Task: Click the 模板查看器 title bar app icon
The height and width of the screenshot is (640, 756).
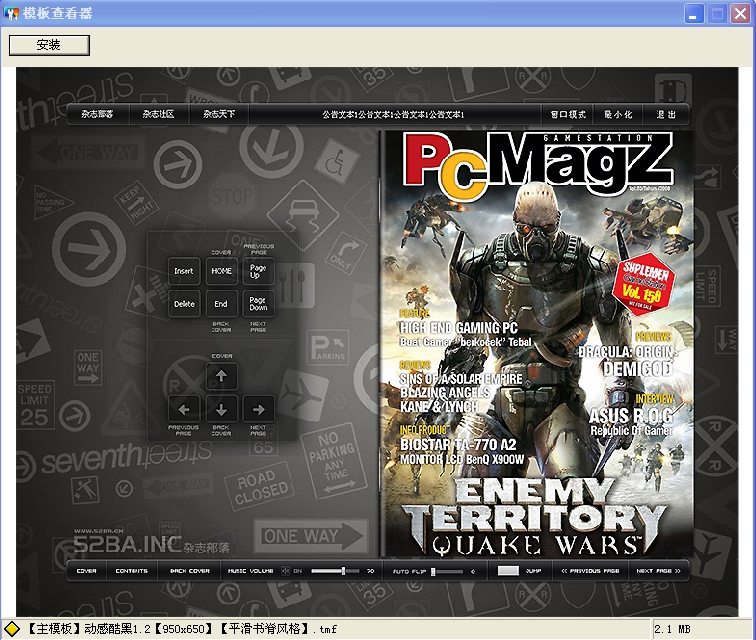Action: (x=11, y=13)
